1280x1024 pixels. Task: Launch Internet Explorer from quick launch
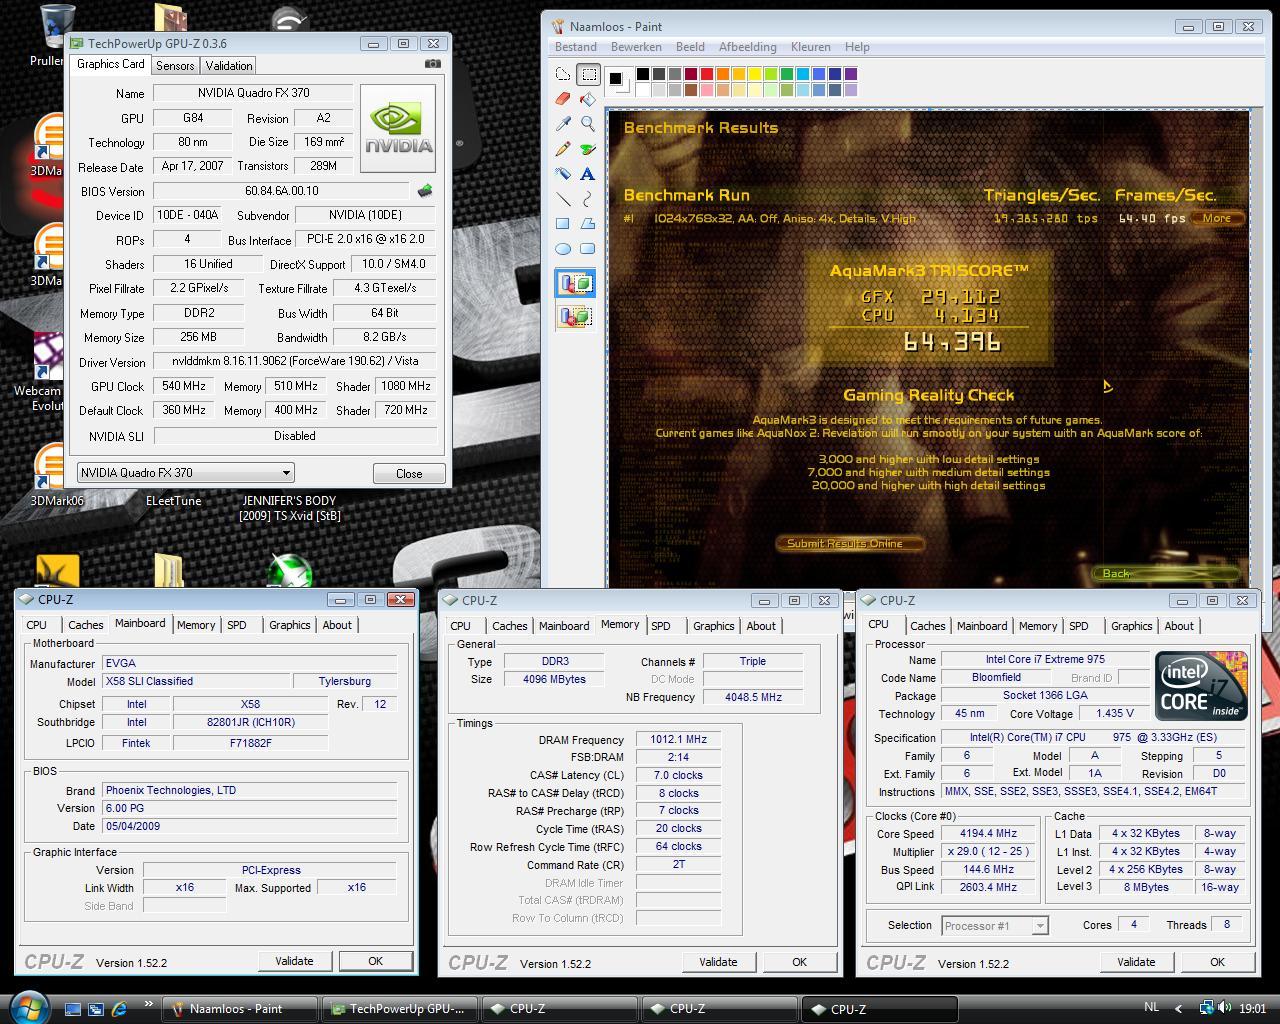(x=119, y=1008)
